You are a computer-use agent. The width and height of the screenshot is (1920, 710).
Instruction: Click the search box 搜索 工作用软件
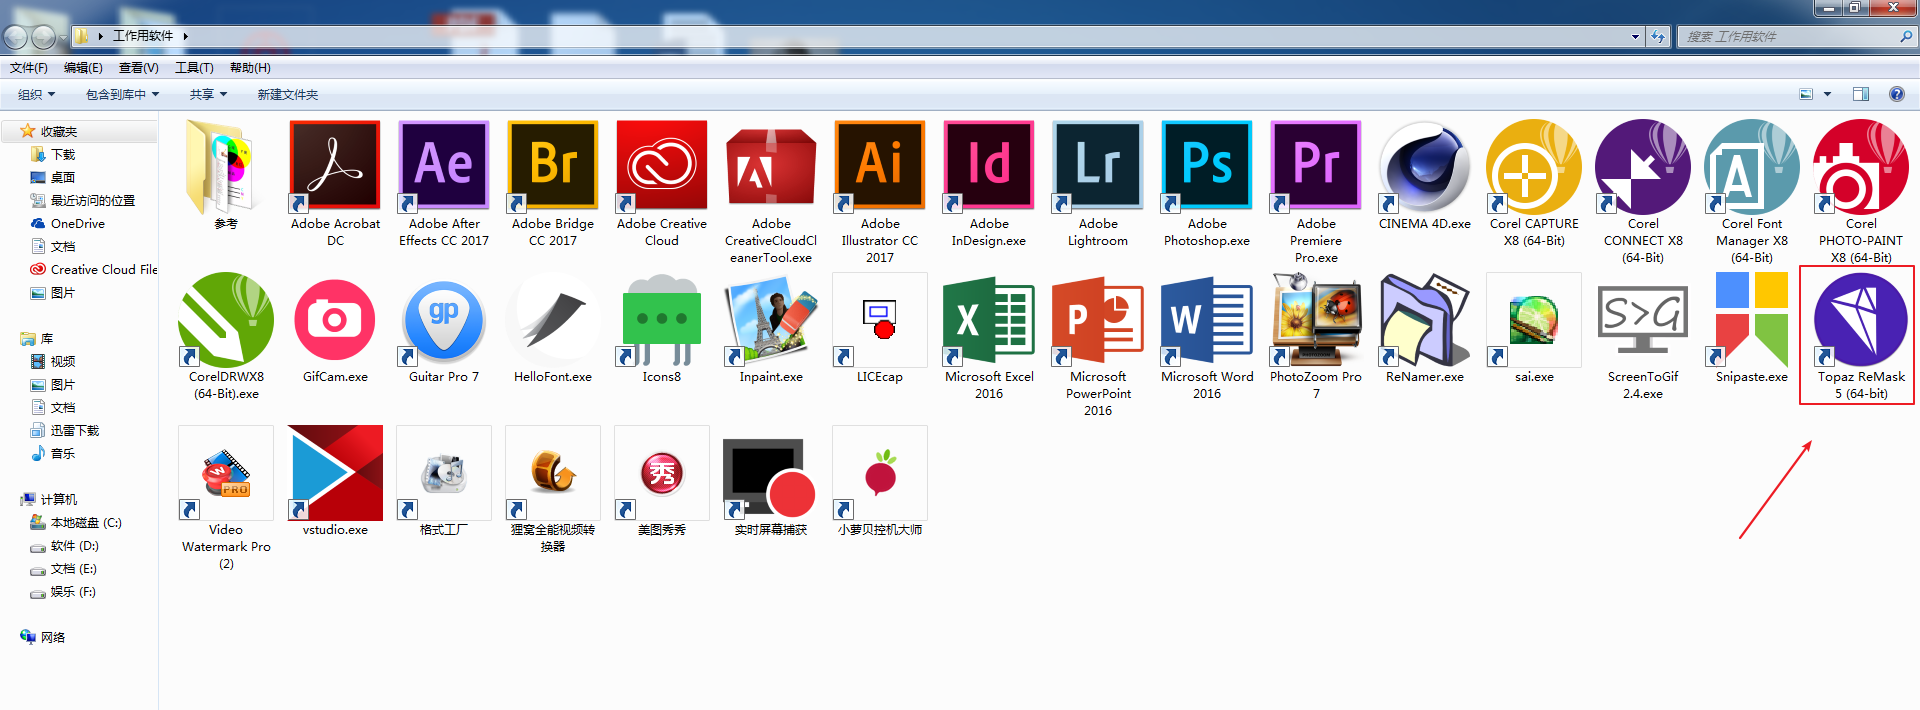click(x=1796, y=36)
